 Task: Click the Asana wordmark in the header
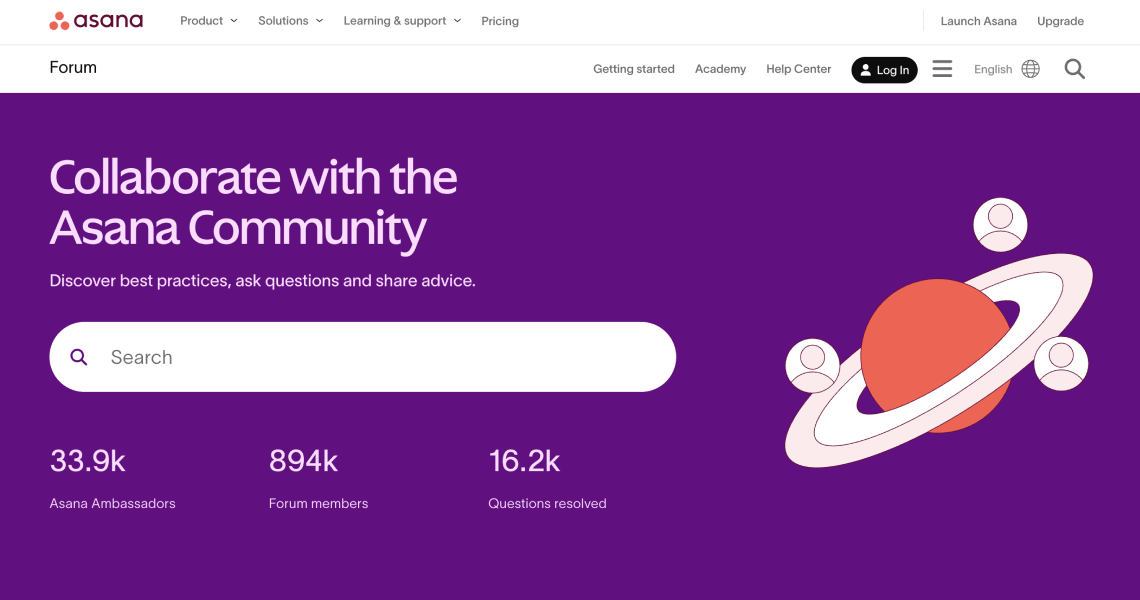click(x=108, y=19)
